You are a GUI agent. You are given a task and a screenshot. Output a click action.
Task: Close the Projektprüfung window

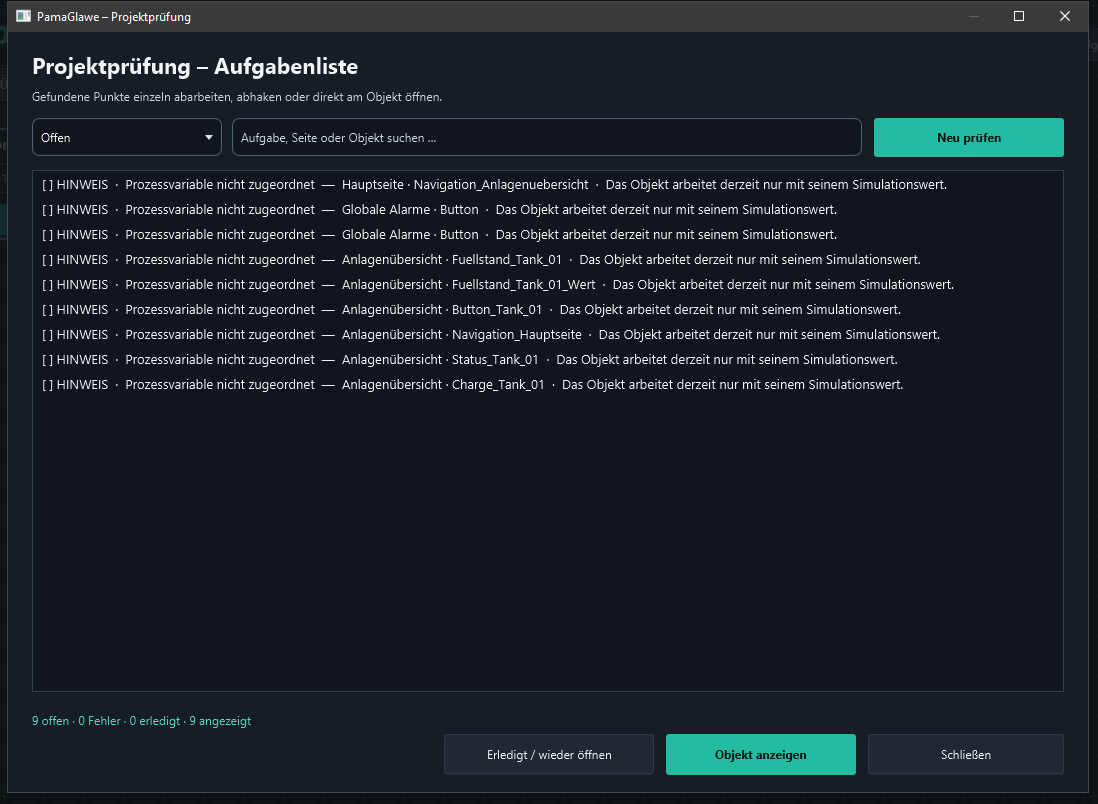[1064, 16]
